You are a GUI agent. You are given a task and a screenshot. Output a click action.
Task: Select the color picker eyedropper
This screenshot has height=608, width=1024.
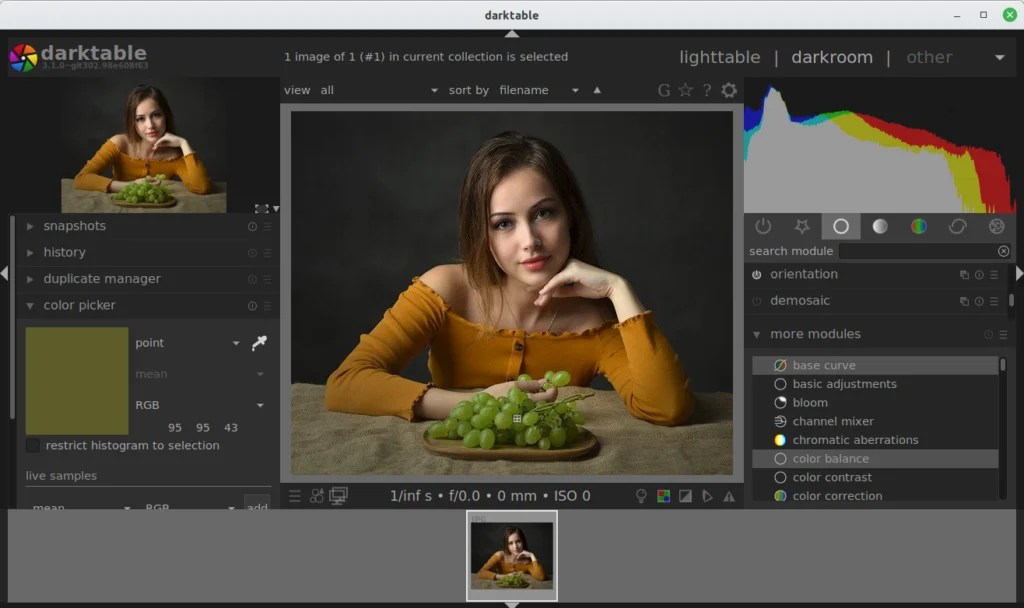click(x=259, y=342)
